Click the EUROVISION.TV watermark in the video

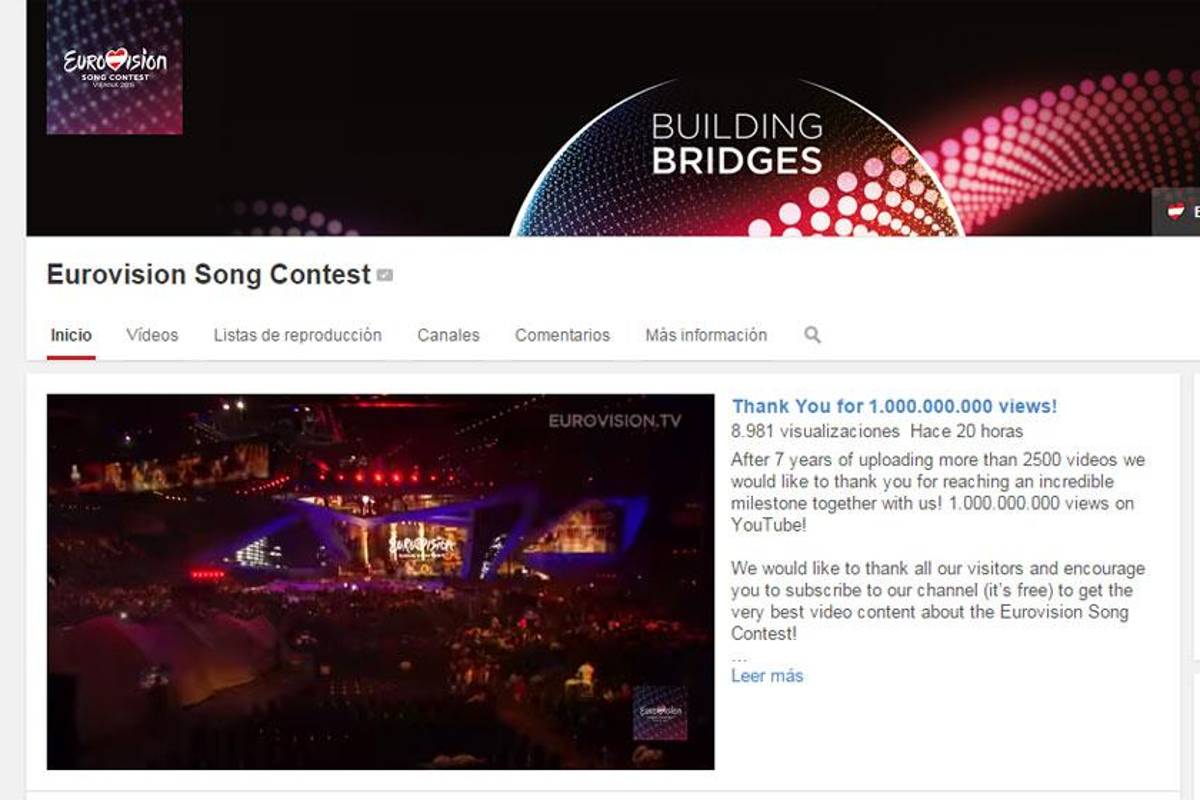click(x=615, y=421)
